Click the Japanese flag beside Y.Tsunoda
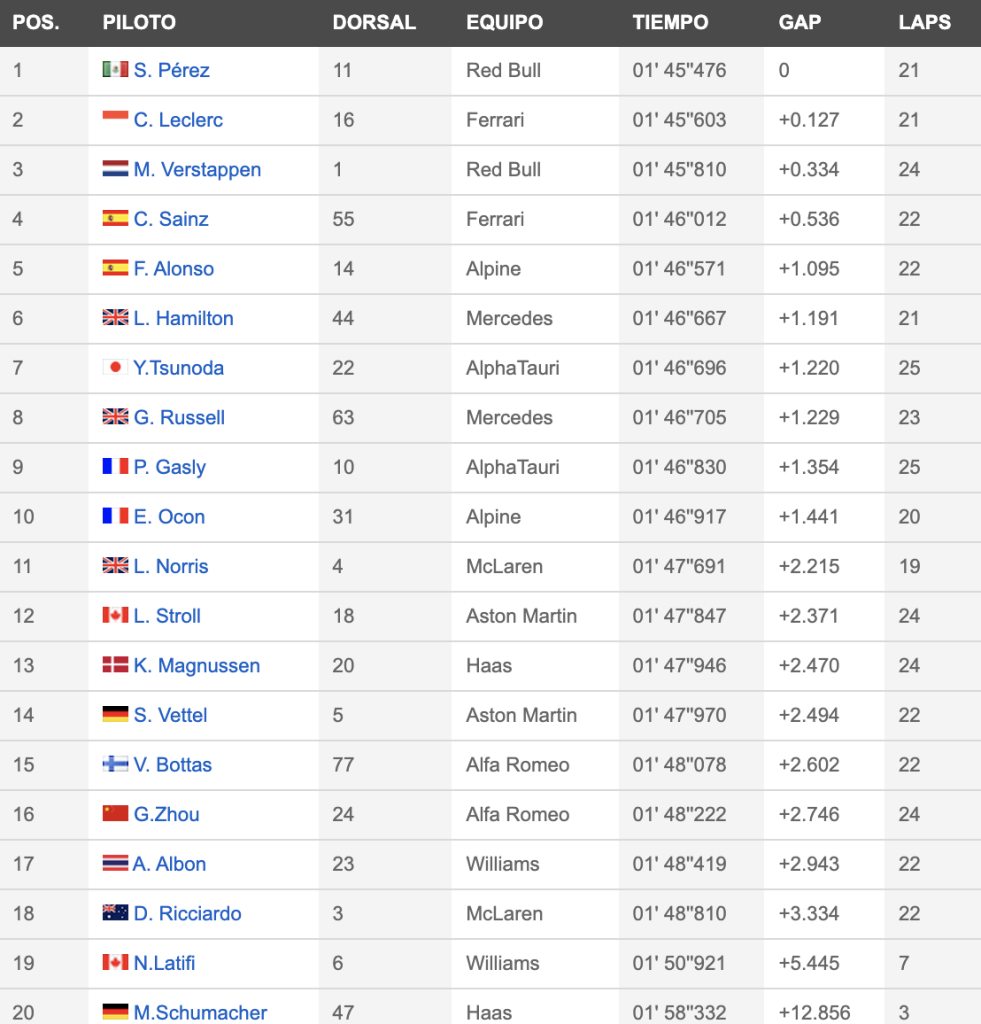The width and height of the screenshot is (981, 1024). point(115,366)
